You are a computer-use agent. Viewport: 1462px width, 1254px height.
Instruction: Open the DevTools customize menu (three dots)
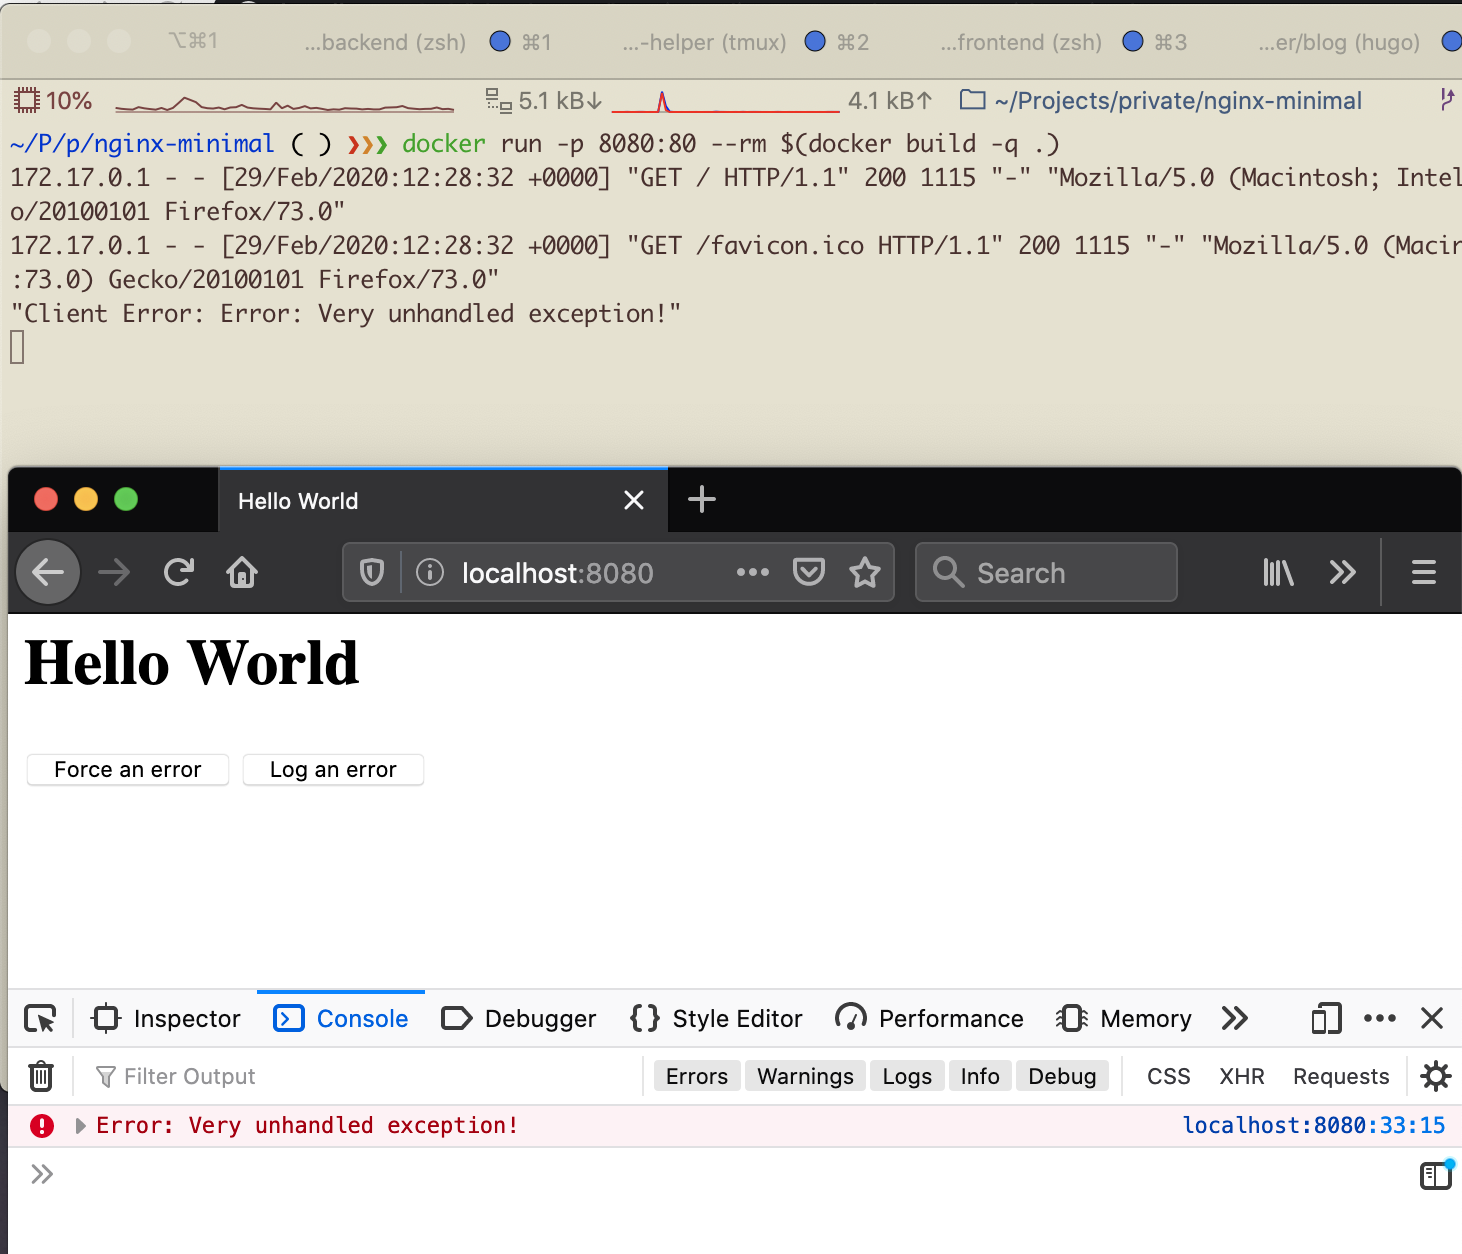[1380, 1018]
